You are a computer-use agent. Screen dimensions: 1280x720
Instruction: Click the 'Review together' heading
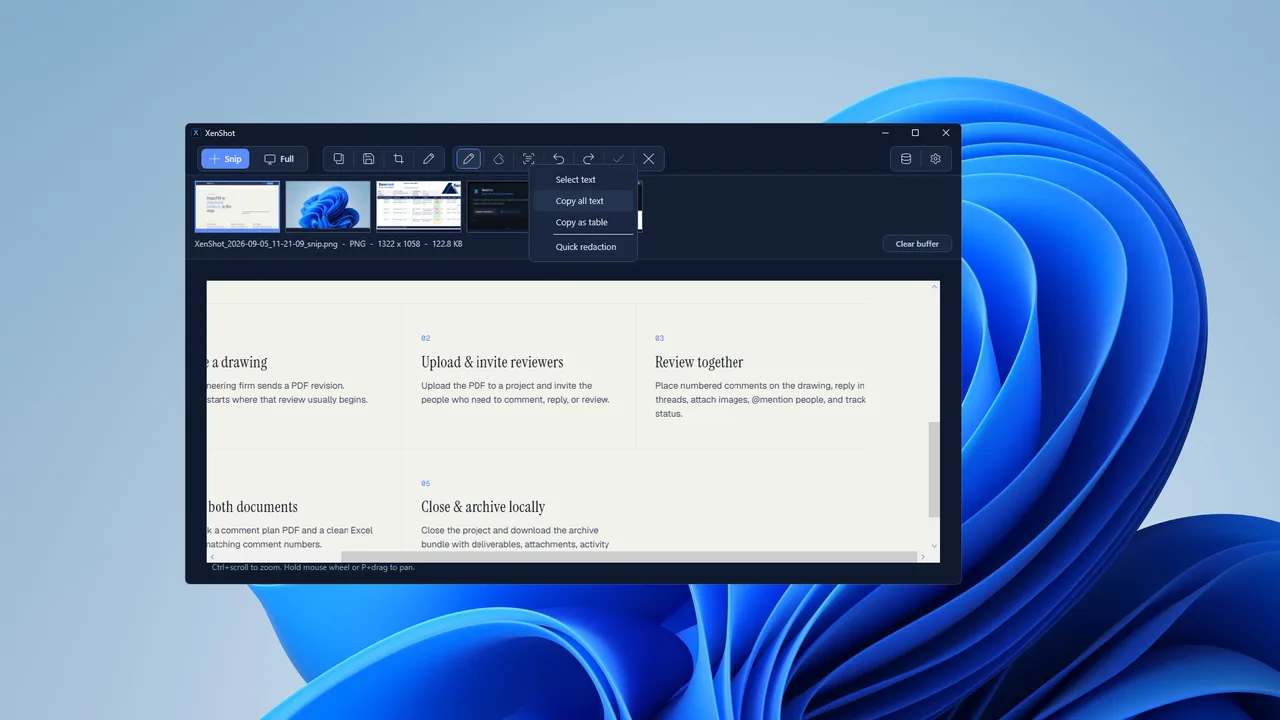click(699, 362)
